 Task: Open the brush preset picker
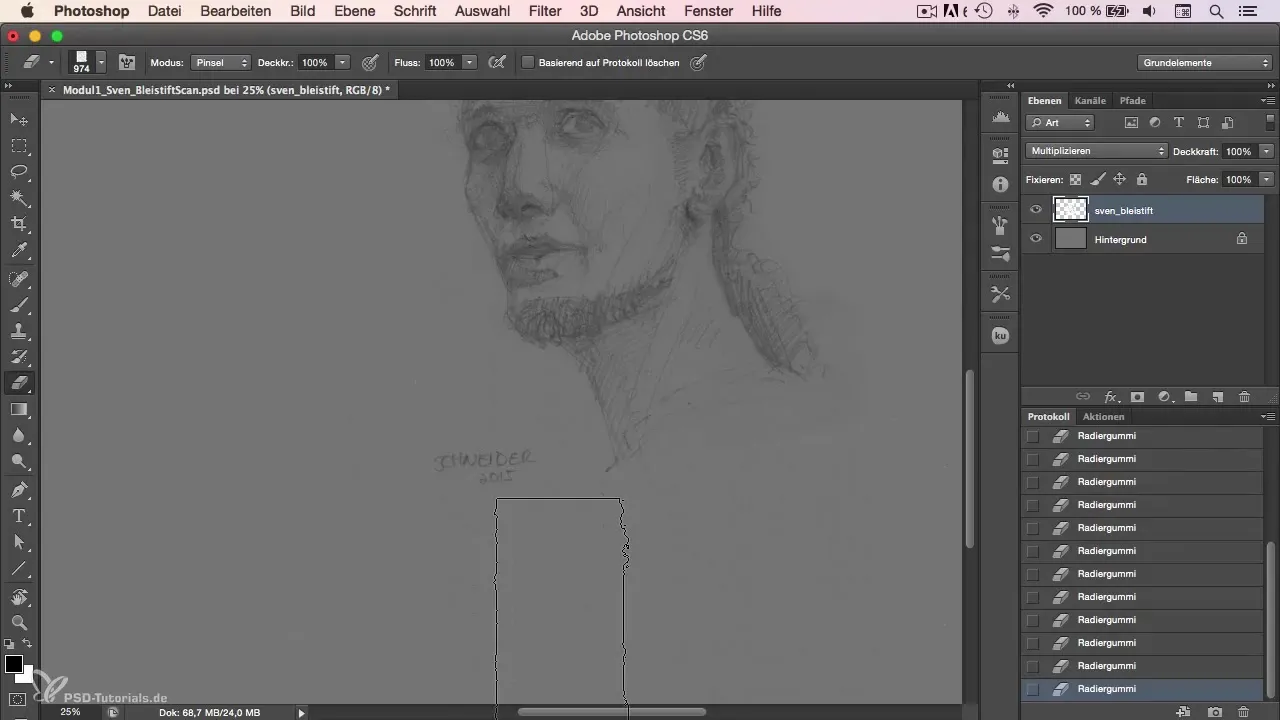pos(101,62)
